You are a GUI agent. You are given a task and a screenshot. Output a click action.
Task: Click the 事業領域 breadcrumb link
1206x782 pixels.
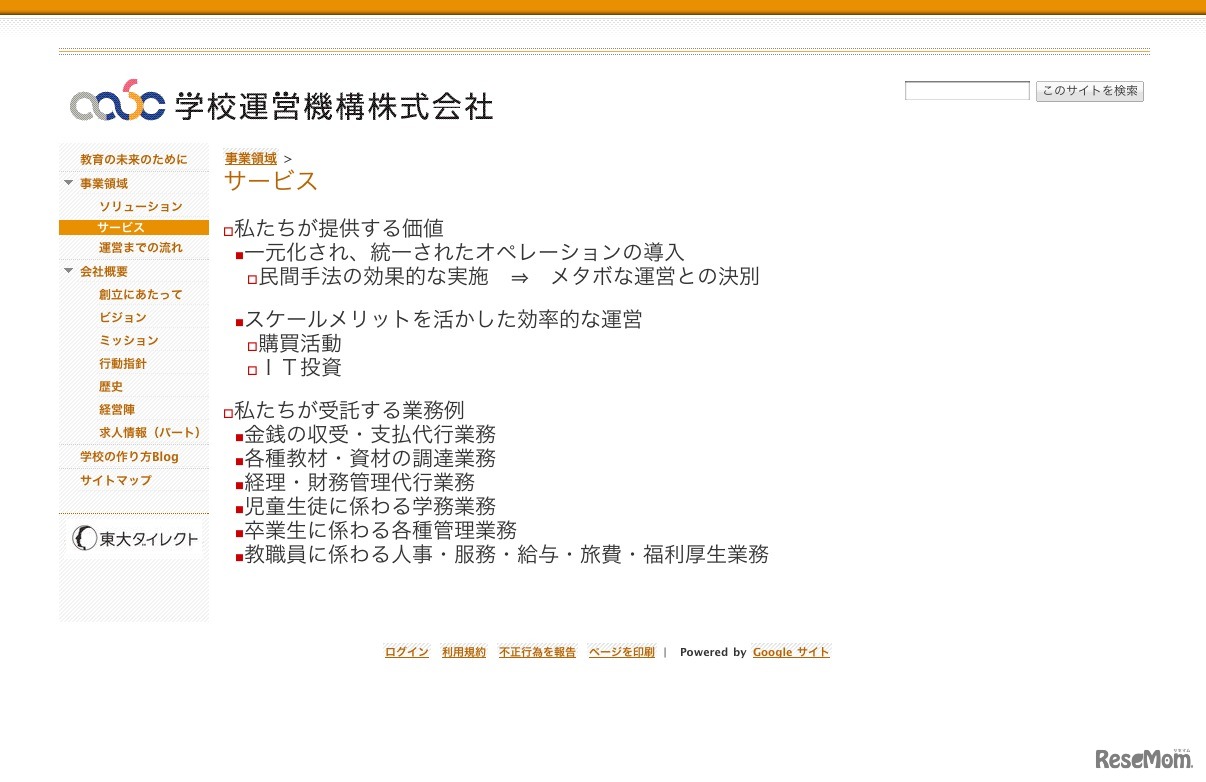coord(248,158)
